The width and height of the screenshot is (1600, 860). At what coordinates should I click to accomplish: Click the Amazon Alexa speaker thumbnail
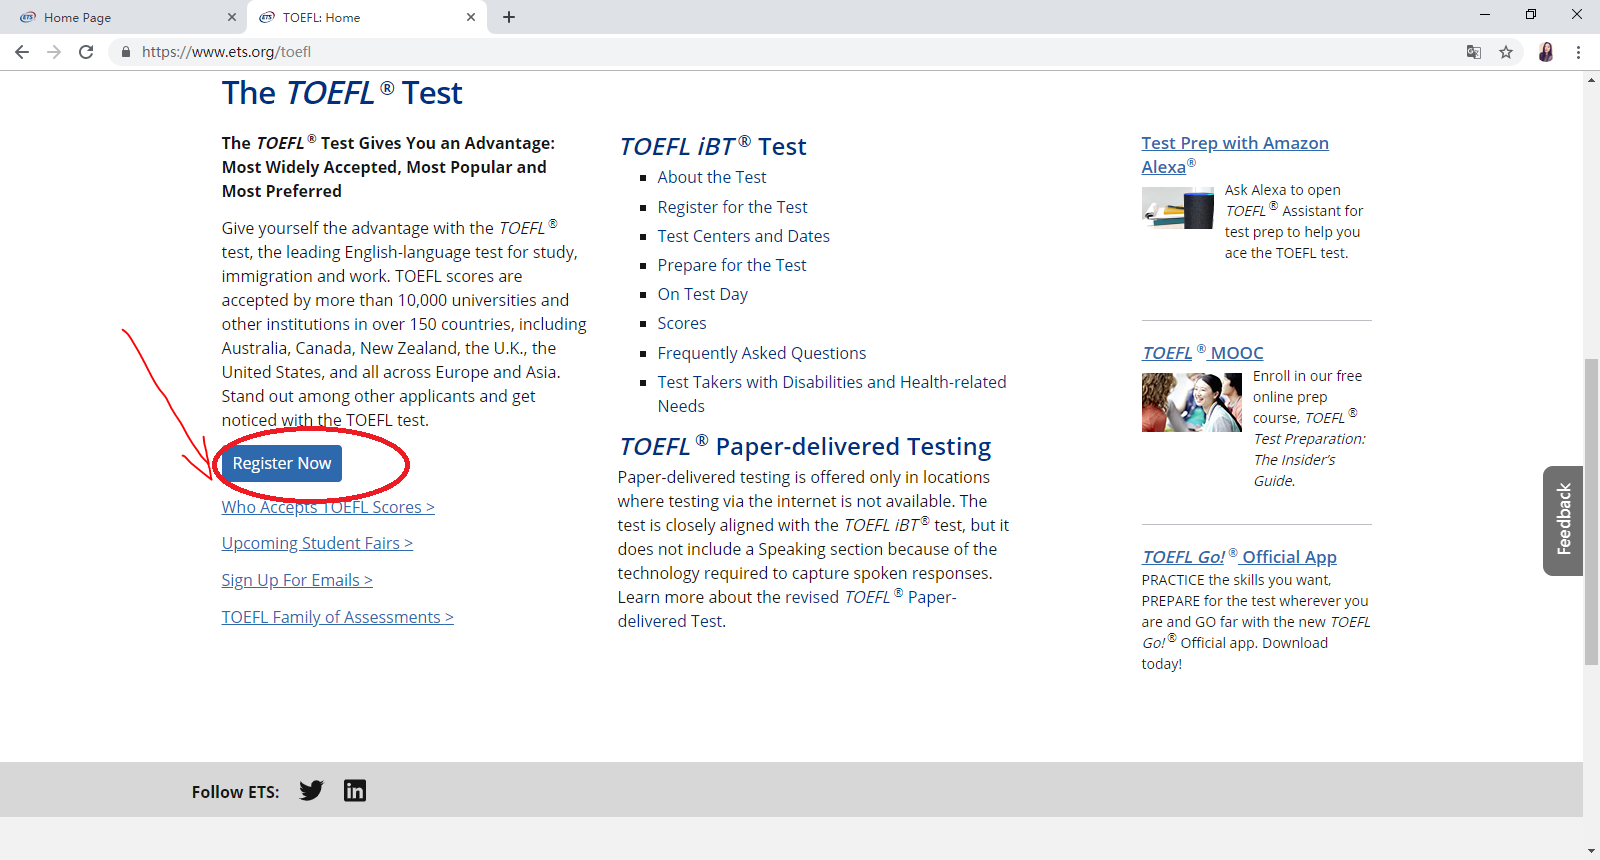coord(1178,208)
